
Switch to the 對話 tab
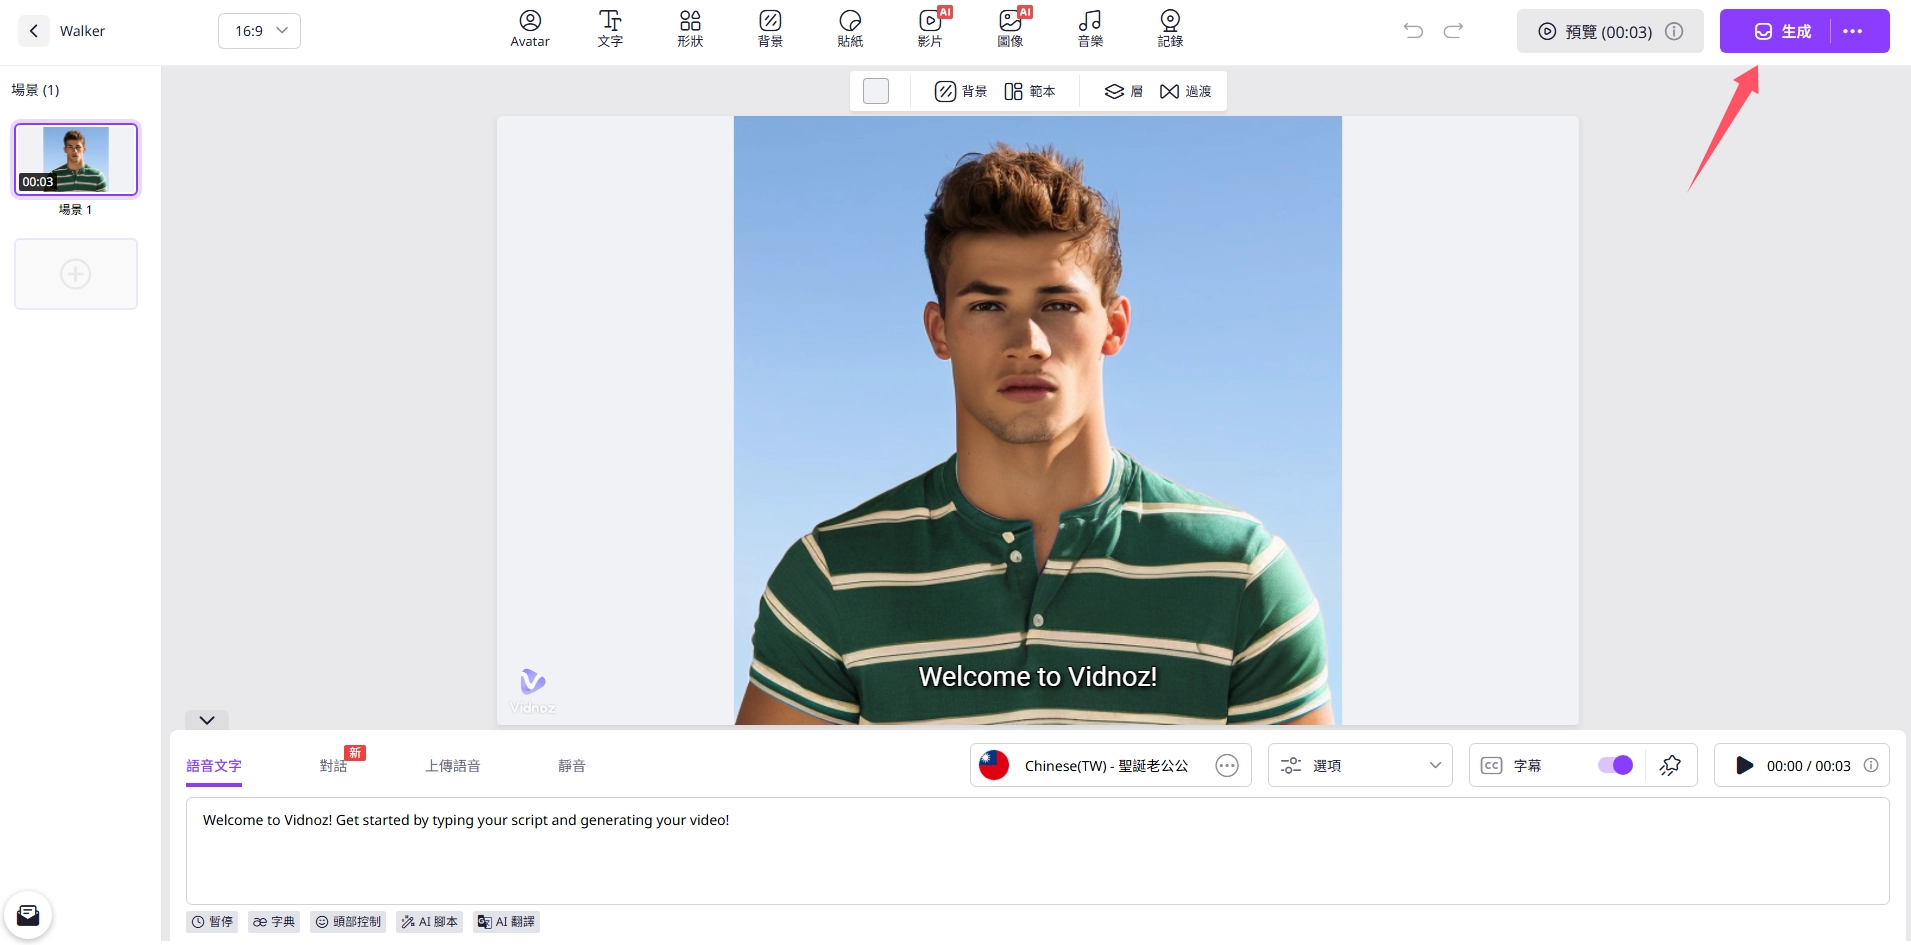[x=333, y=765]
